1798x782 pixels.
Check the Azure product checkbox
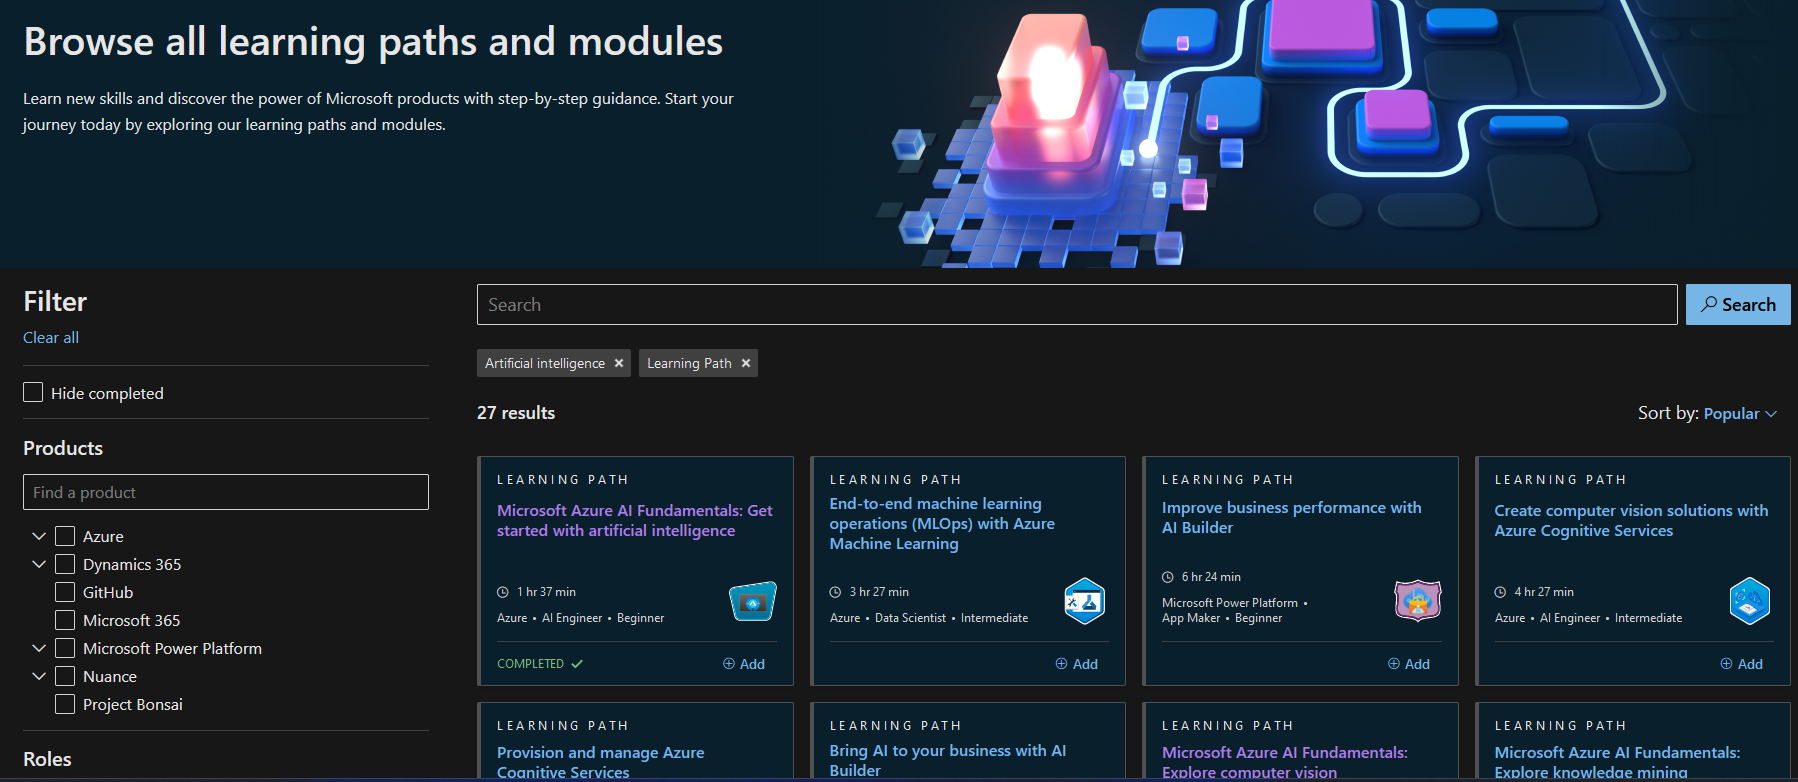(x=65, y=536)
